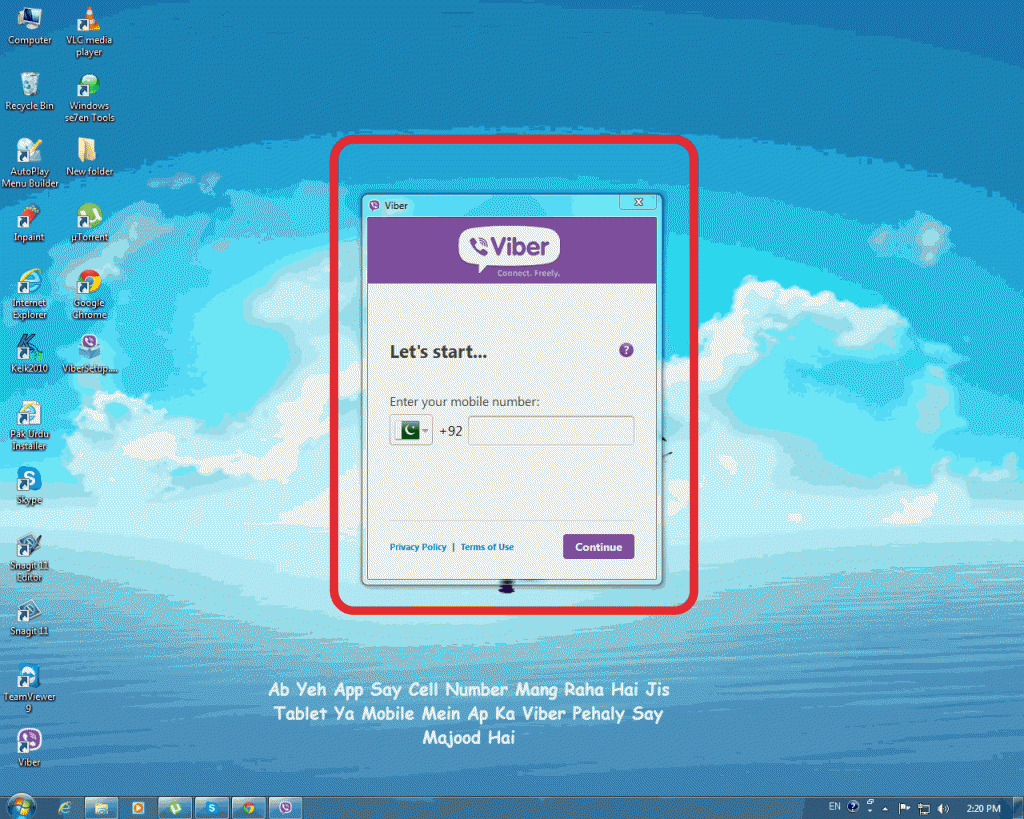The height and width of the screenshot is (819, 1024).
Task: Select the Viber desktop shortcut
Action: coord(29,747)
